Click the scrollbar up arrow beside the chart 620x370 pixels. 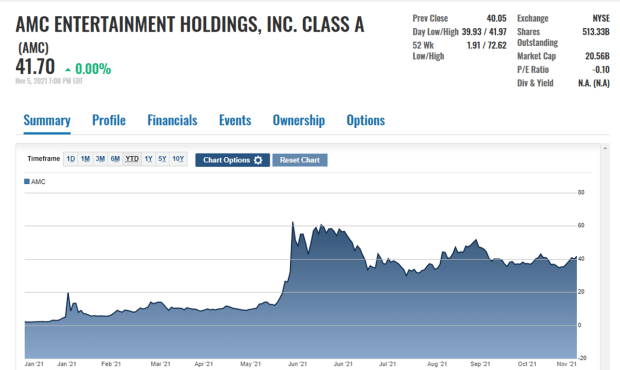[x=605, y=148]
